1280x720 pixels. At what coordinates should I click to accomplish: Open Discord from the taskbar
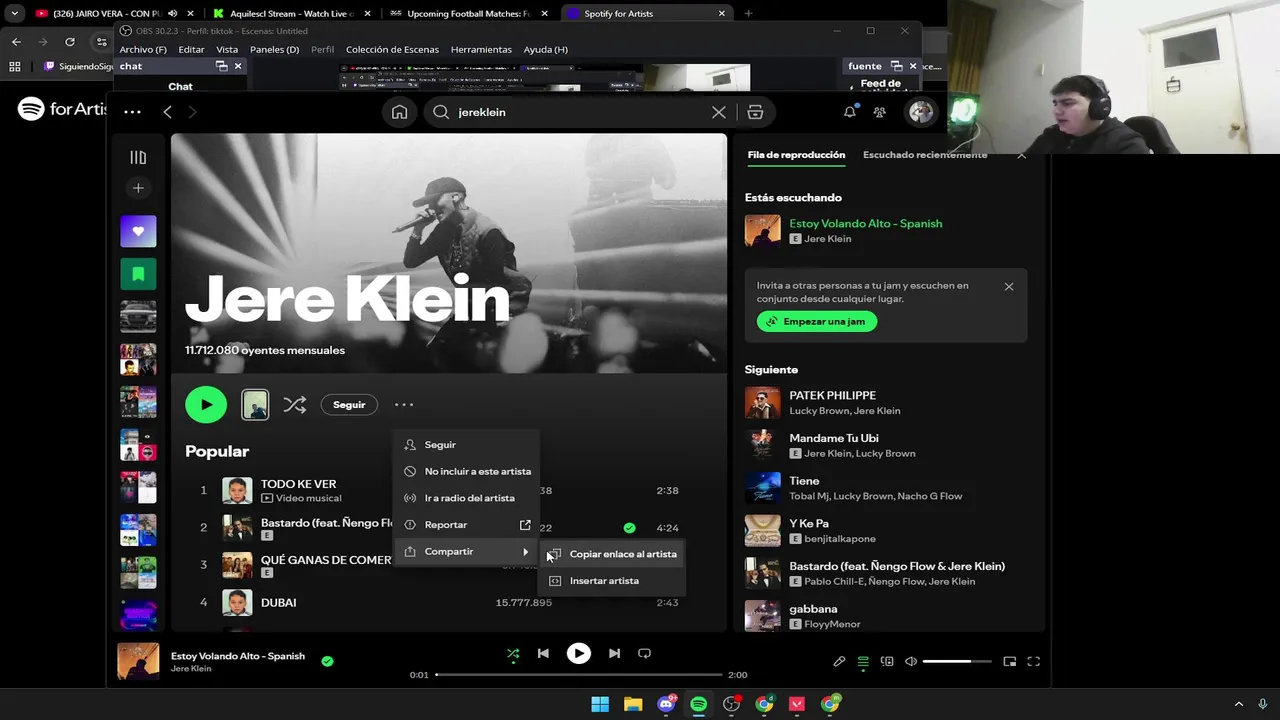[666, 704]
